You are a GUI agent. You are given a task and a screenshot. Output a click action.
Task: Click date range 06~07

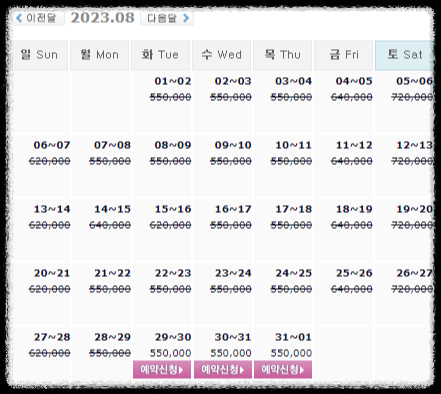click(52, 145)
